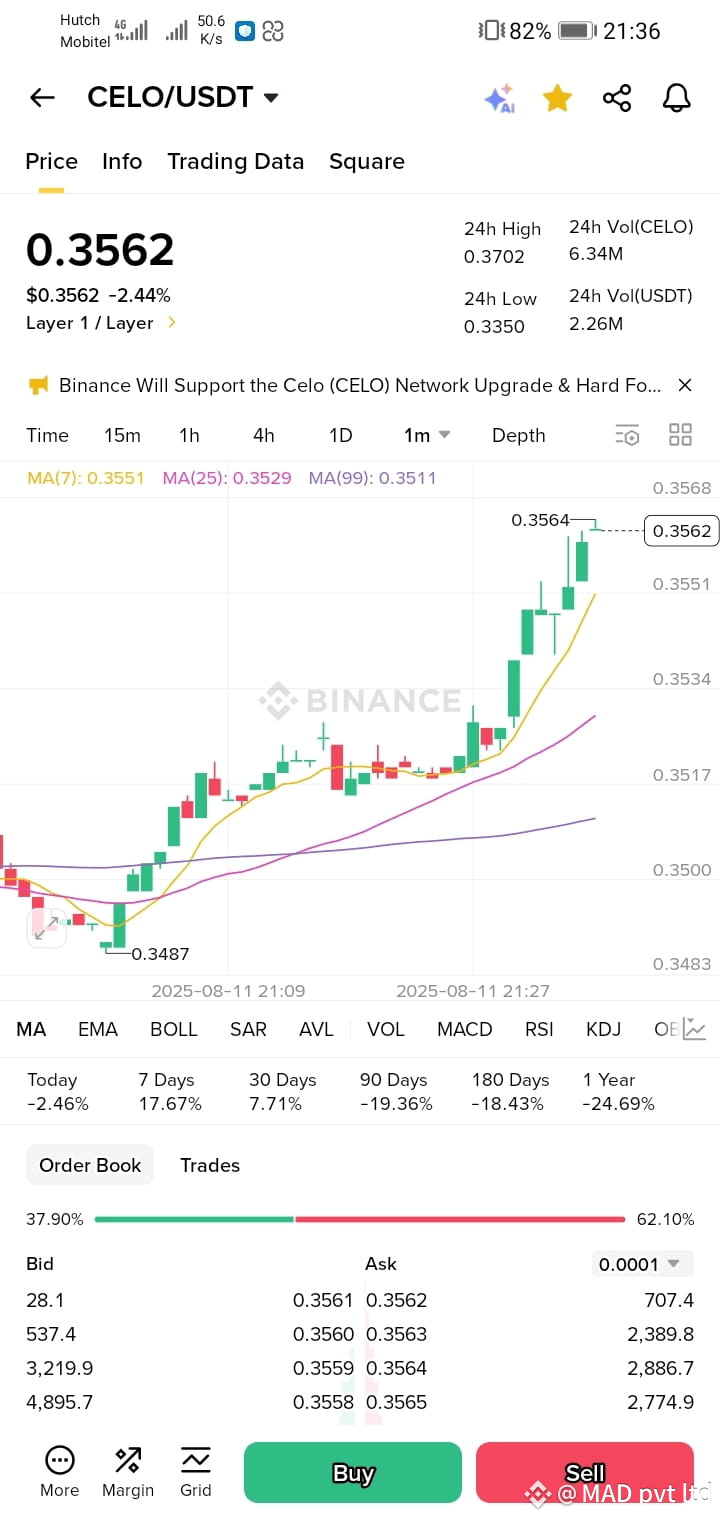This screenshot has height=1520, width=720.
Task: Open price alert bell icon
Action: pyautogui.click(x=677, y=98)
